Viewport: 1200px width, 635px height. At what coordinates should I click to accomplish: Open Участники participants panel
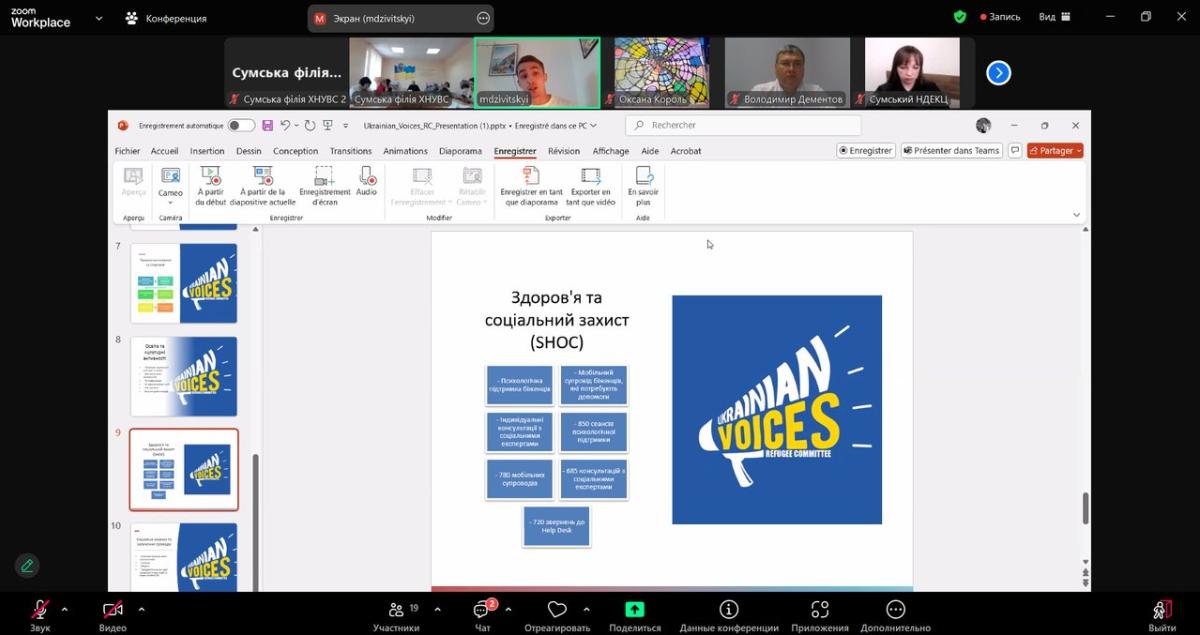click(x=396, y=610)
